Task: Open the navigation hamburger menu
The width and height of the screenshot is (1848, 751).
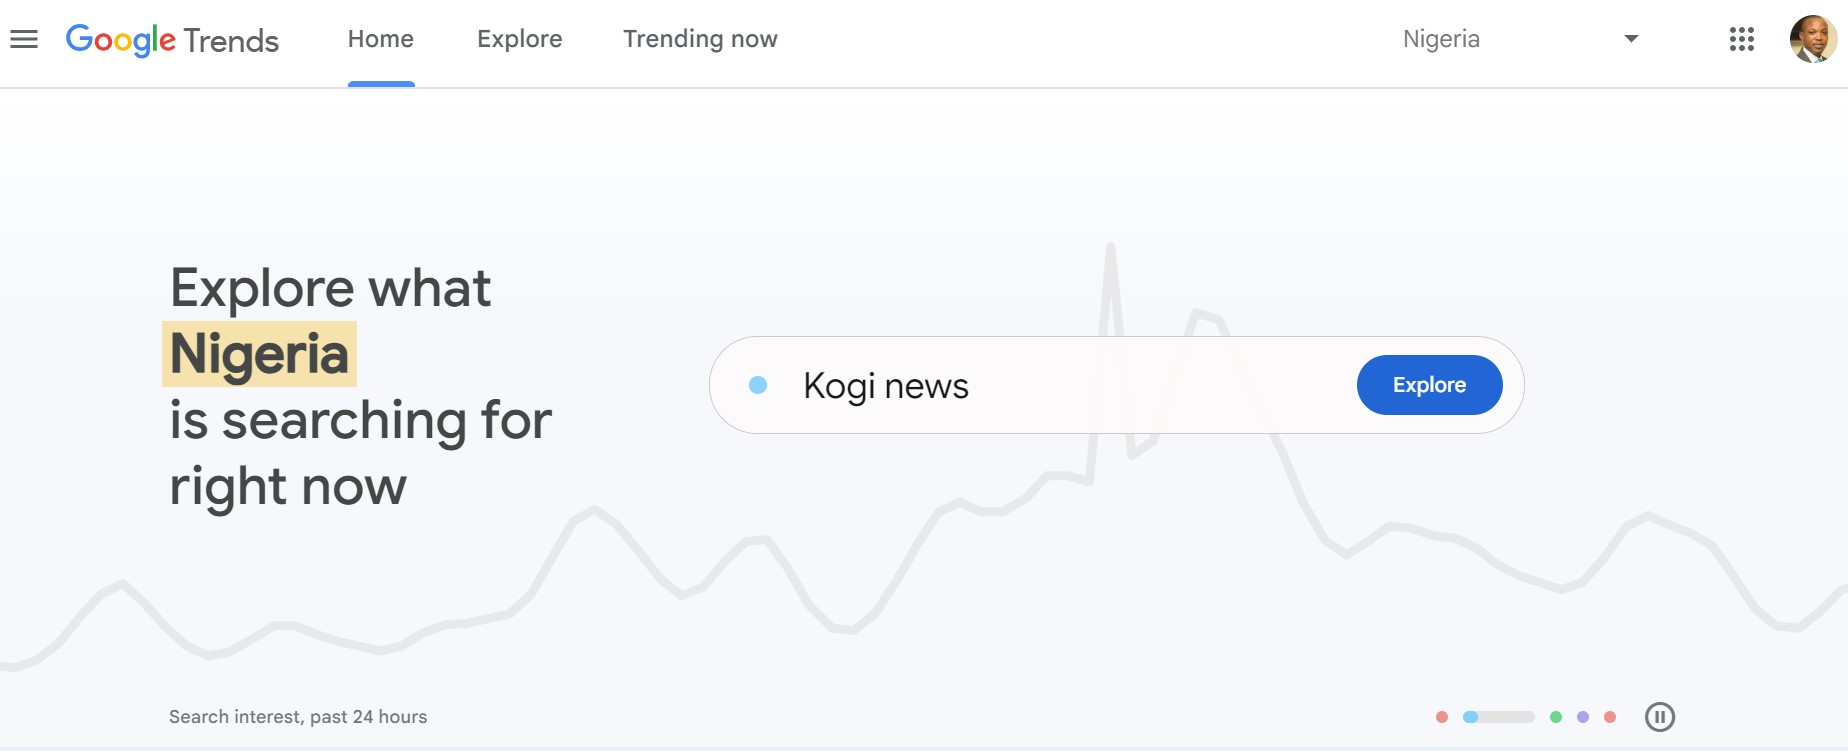Action: [25, 39]
